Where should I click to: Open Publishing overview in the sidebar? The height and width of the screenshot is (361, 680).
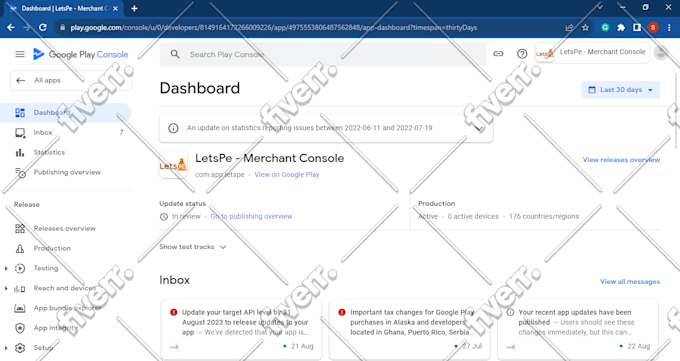(65, 172)
